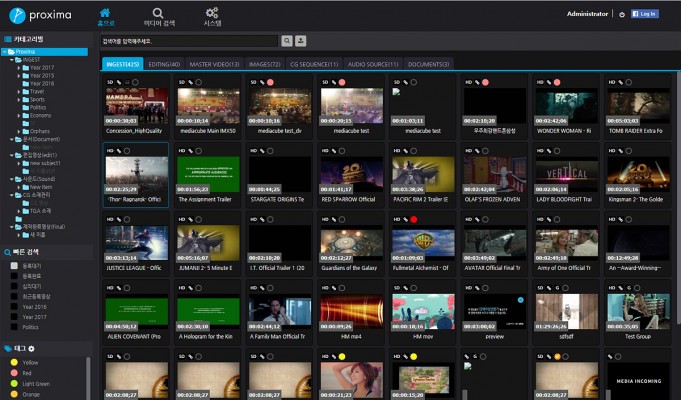Click the power logout icon near Administrator
This screenshot has height=400, width=681.
pos(622,14)
